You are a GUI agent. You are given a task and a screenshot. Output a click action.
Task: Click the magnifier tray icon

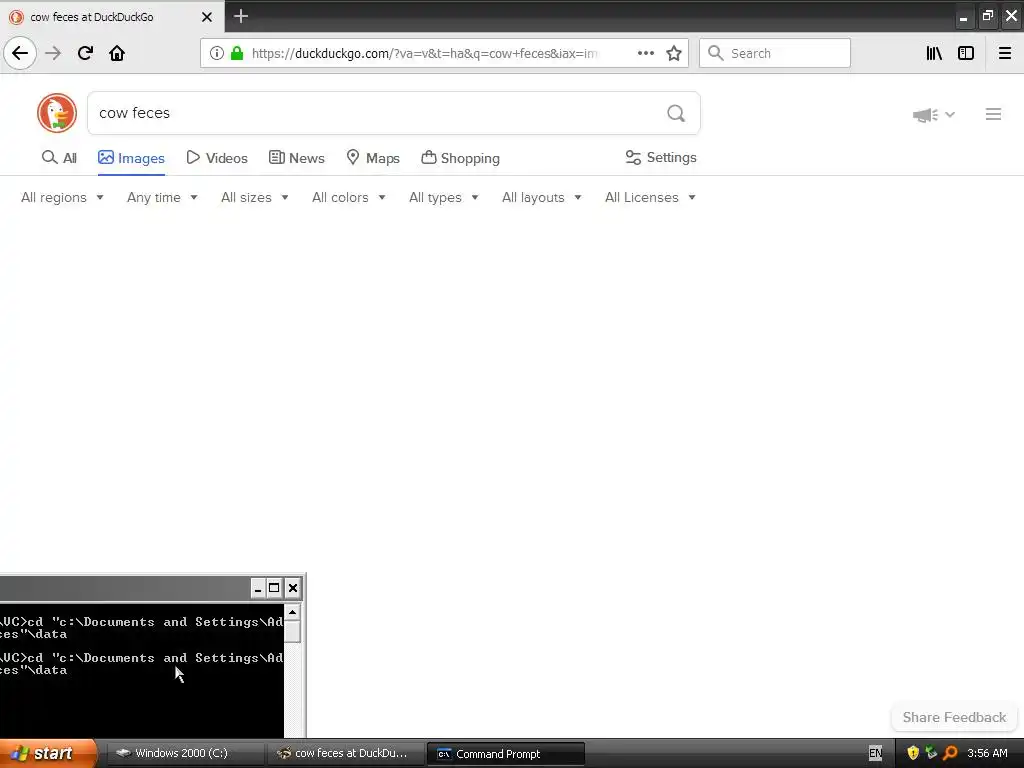coord(950,753)
